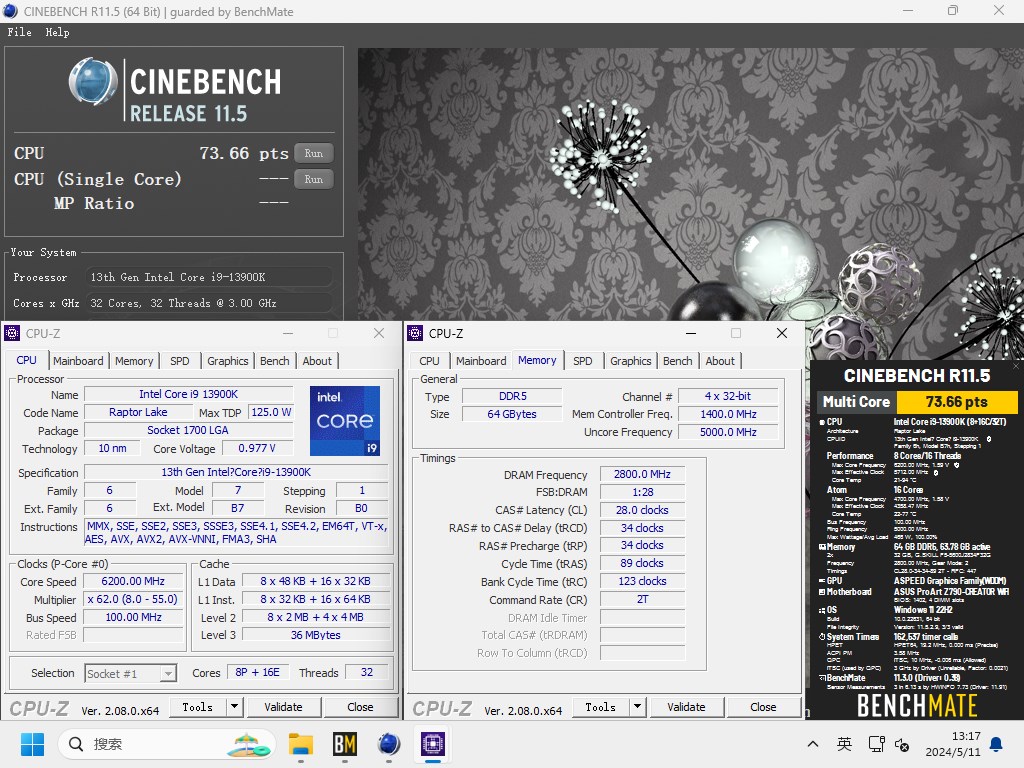1024x768 pixels.
Task: Click the Level 3 cache 36 MBytes value
Action: (x=315, y=635)
